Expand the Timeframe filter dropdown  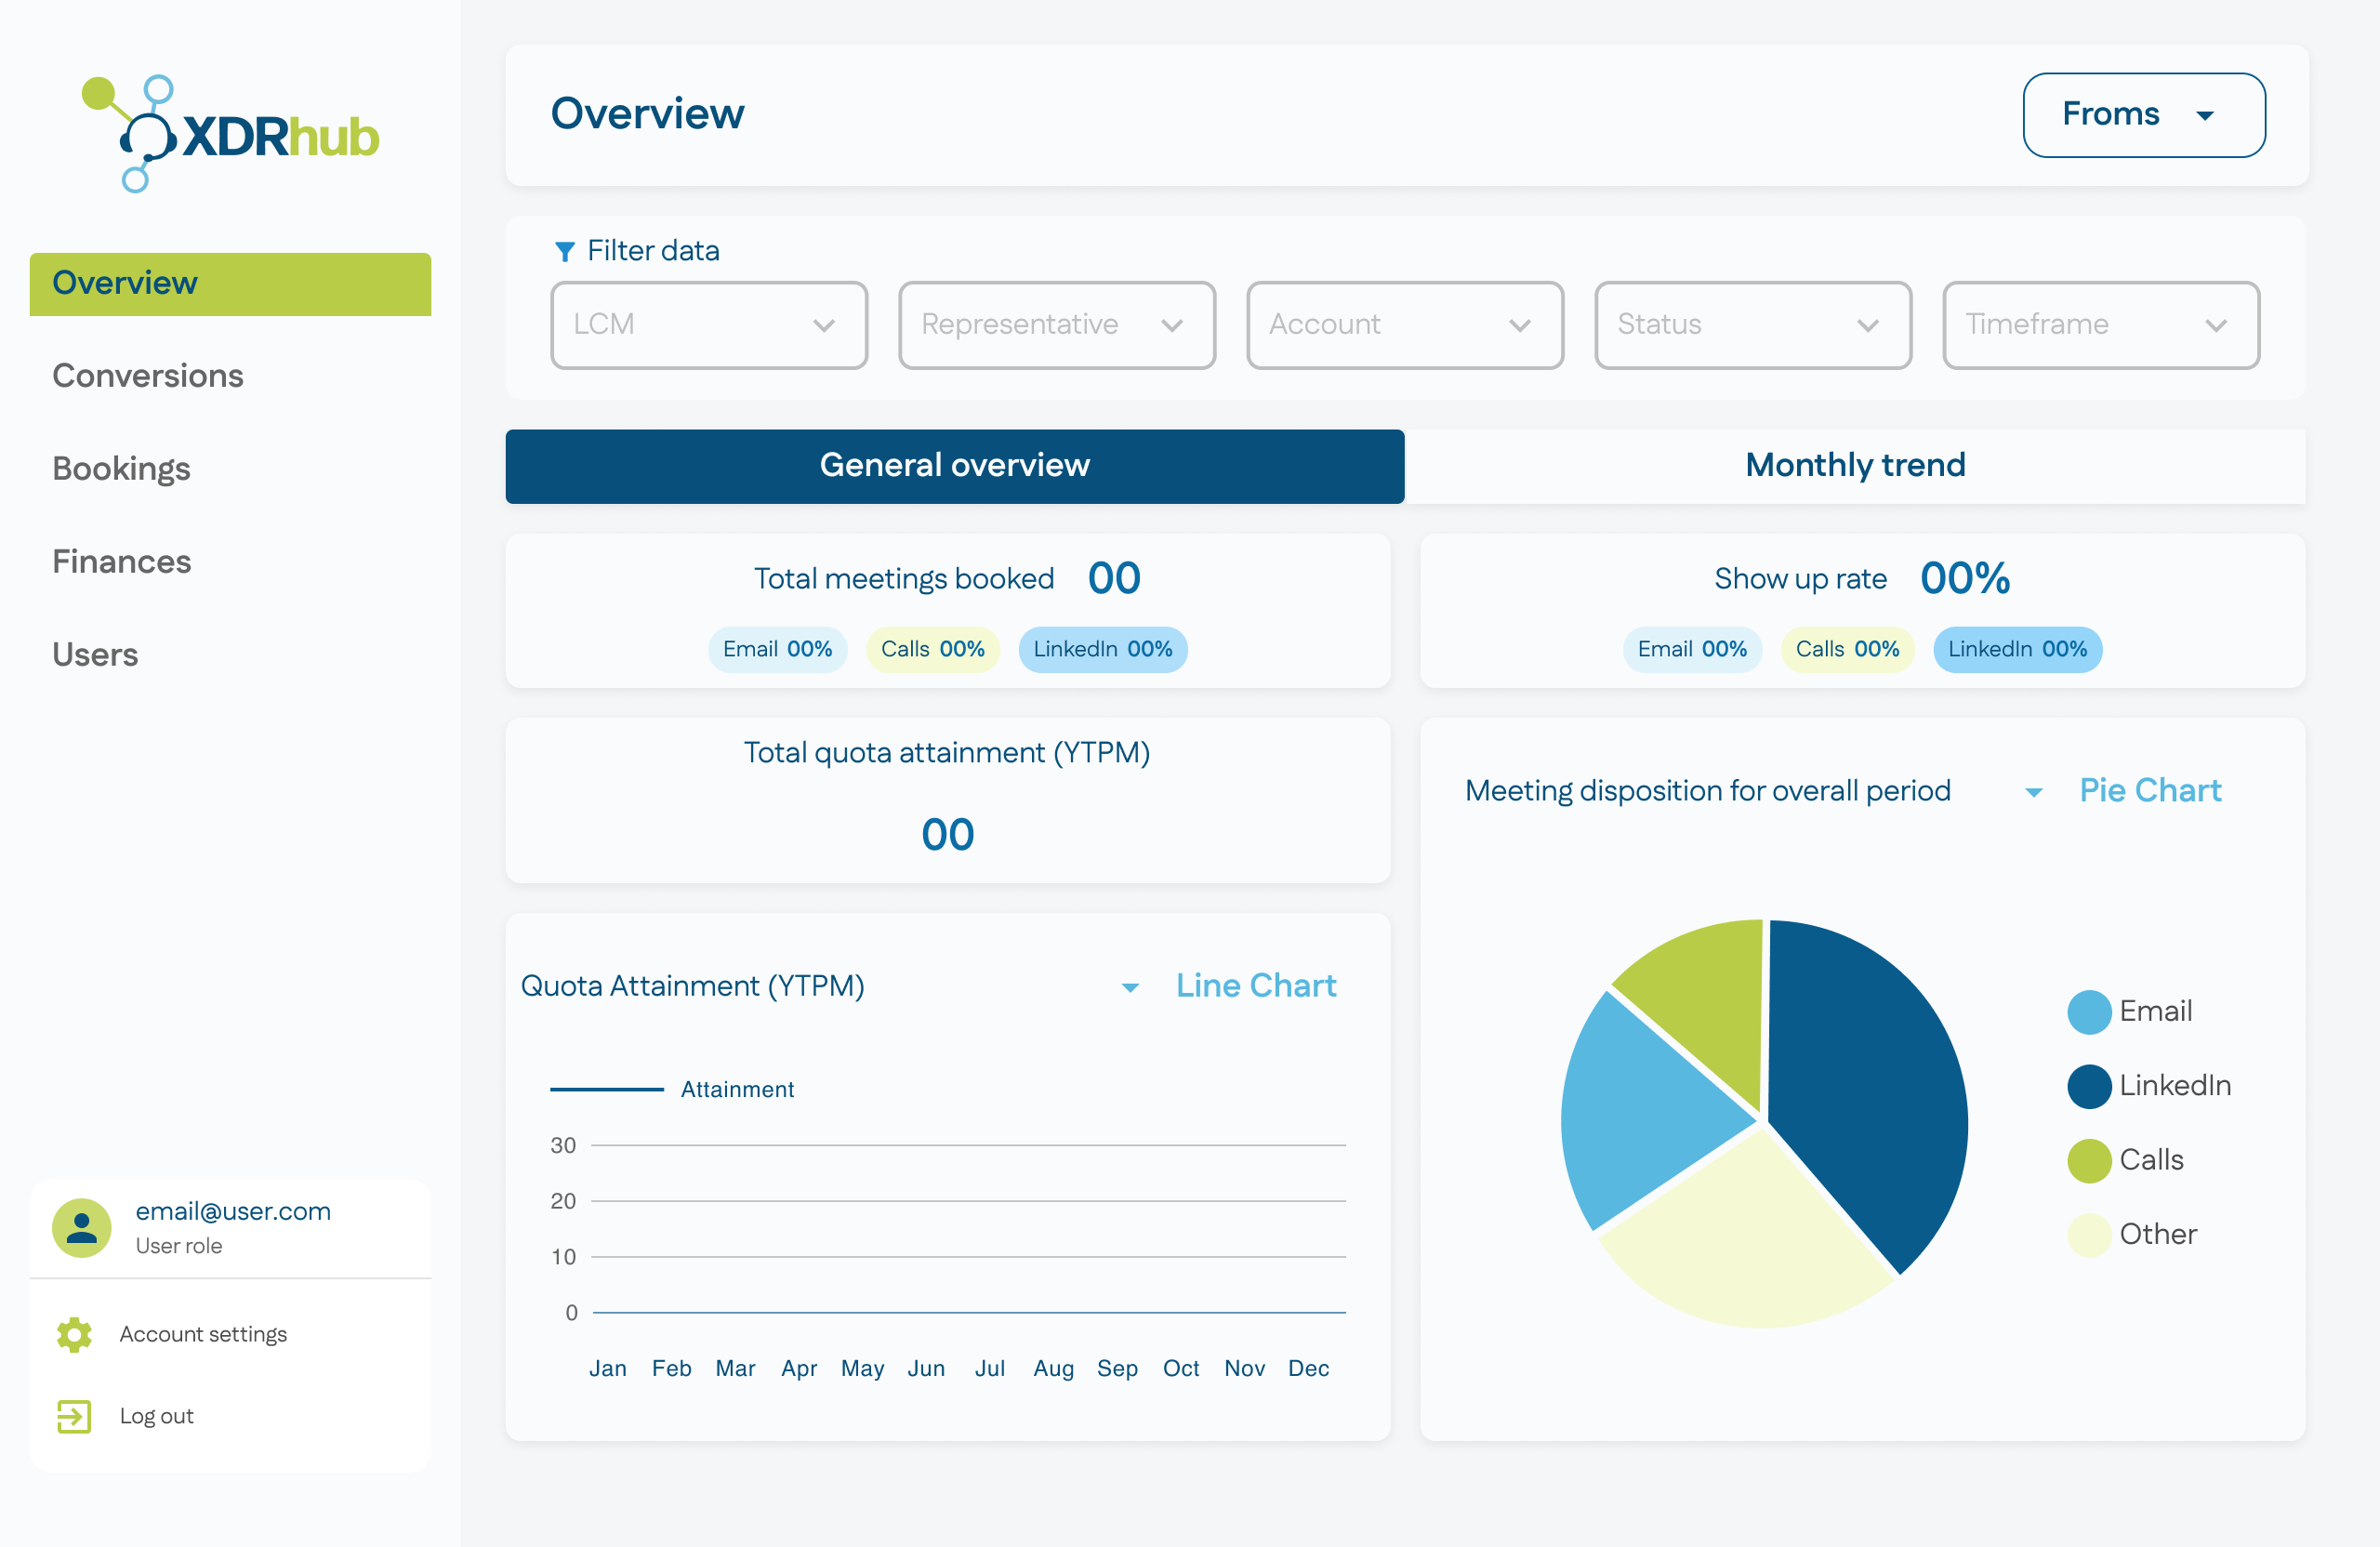2100,325
